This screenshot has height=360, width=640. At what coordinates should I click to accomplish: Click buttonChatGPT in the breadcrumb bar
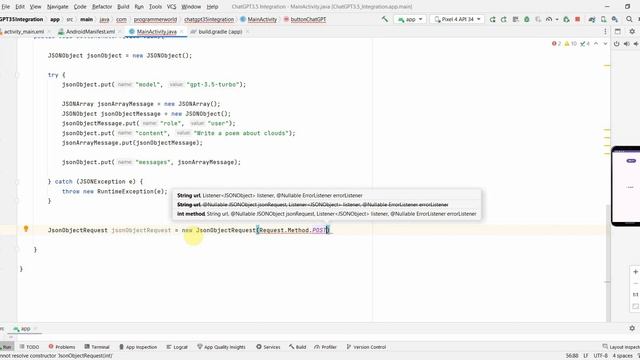pos(308,19)
